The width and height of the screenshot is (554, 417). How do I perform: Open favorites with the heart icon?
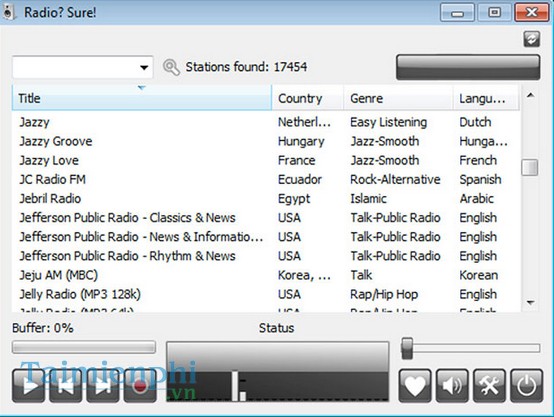415,386
